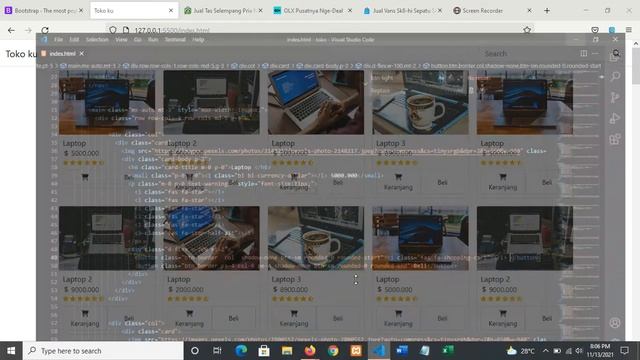The width and height of the screenshot is (640, 360).
Task: Click the site info shield icon
Action: point(113,30)
